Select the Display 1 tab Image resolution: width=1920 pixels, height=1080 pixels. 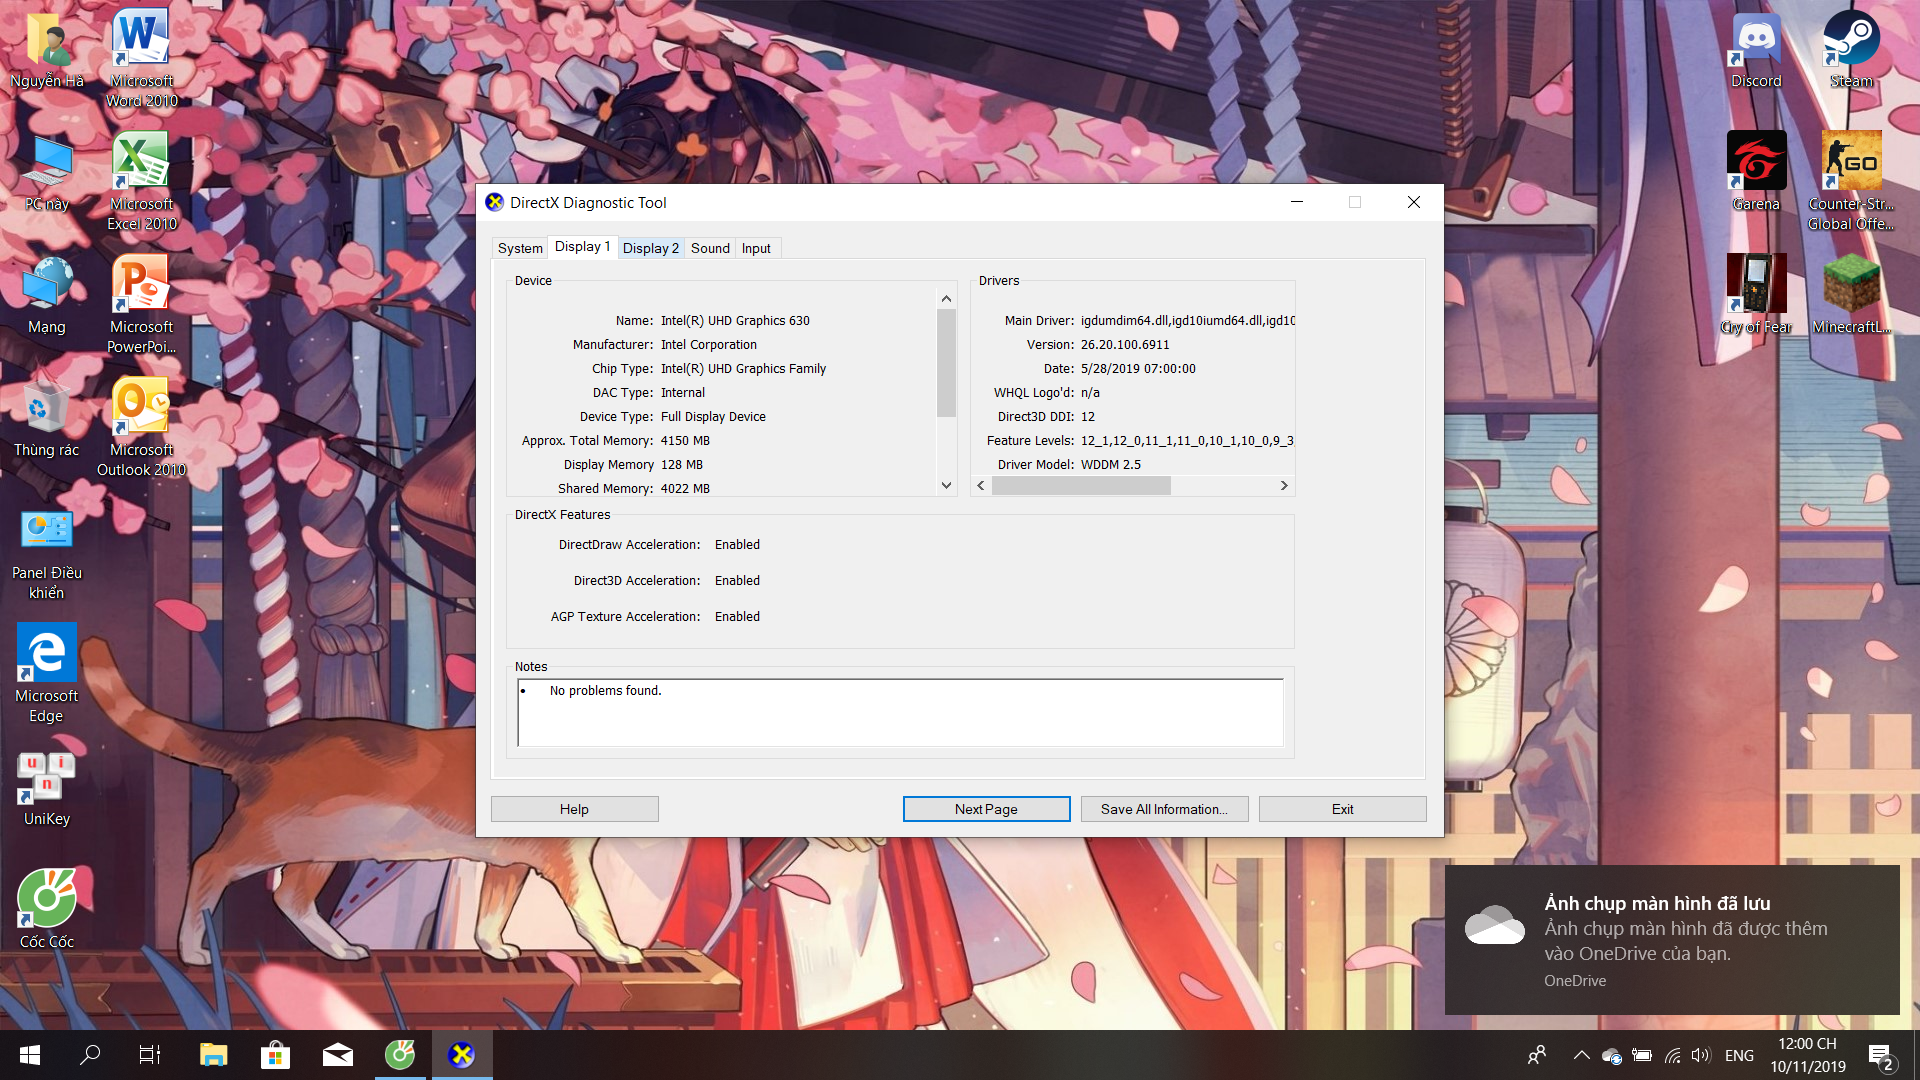[582, 246]
